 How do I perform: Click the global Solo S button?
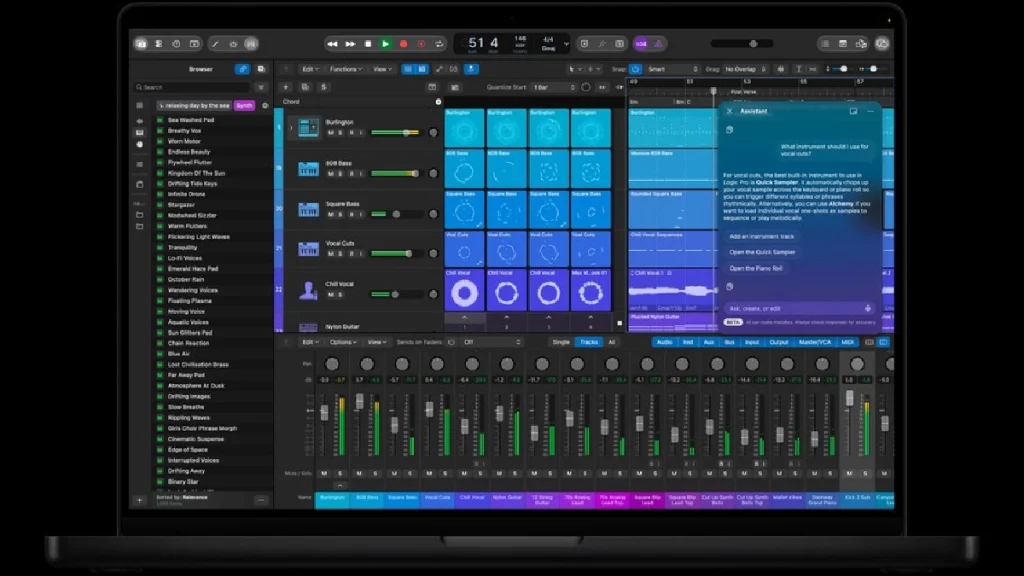(324, 87)
